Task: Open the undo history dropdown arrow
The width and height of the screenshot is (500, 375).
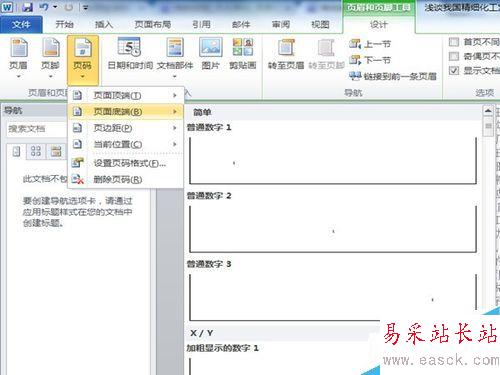Action: pyautogui.click(x=55, y=7)
